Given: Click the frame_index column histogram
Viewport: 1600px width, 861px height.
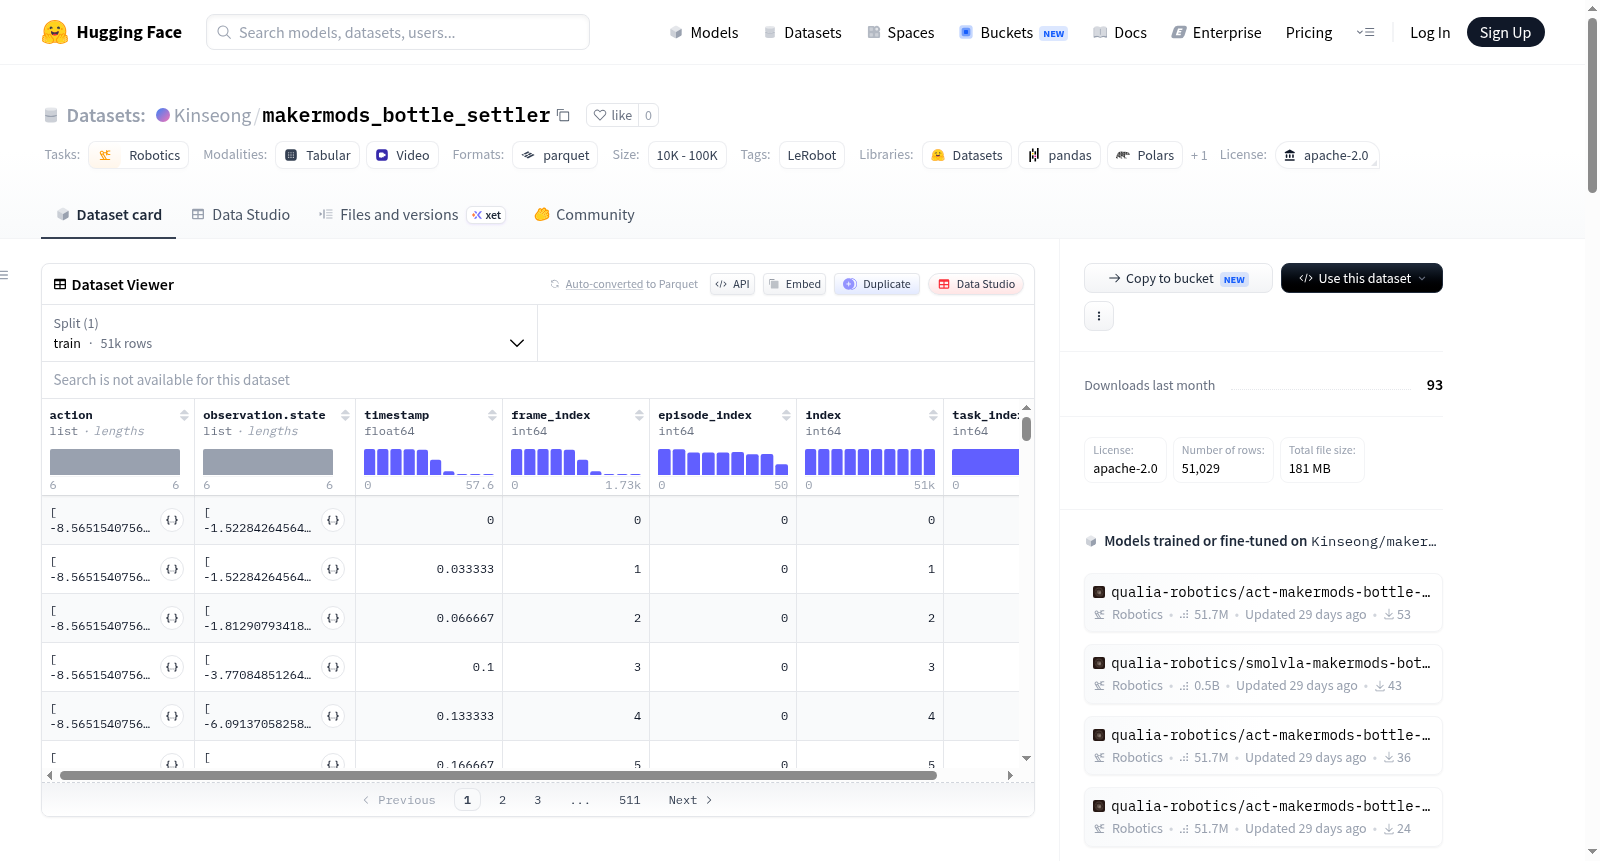Looking at the screenshot, I should tap(576, 462).
